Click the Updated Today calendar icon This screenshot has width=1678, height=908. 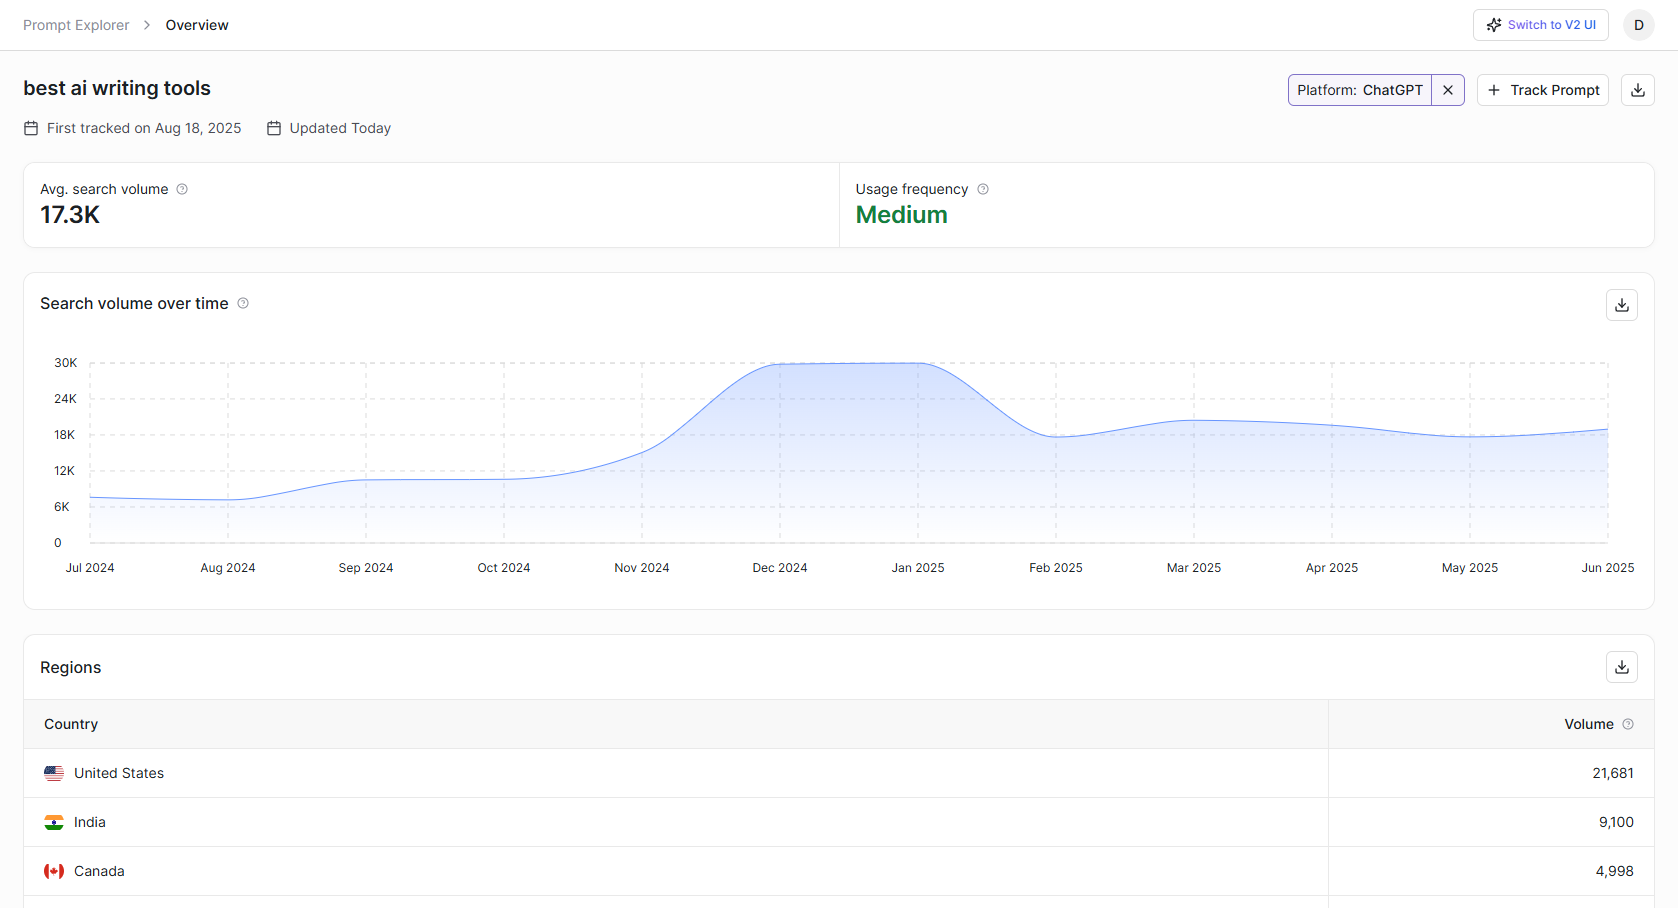pyautogui.click(x=274, y=128)
